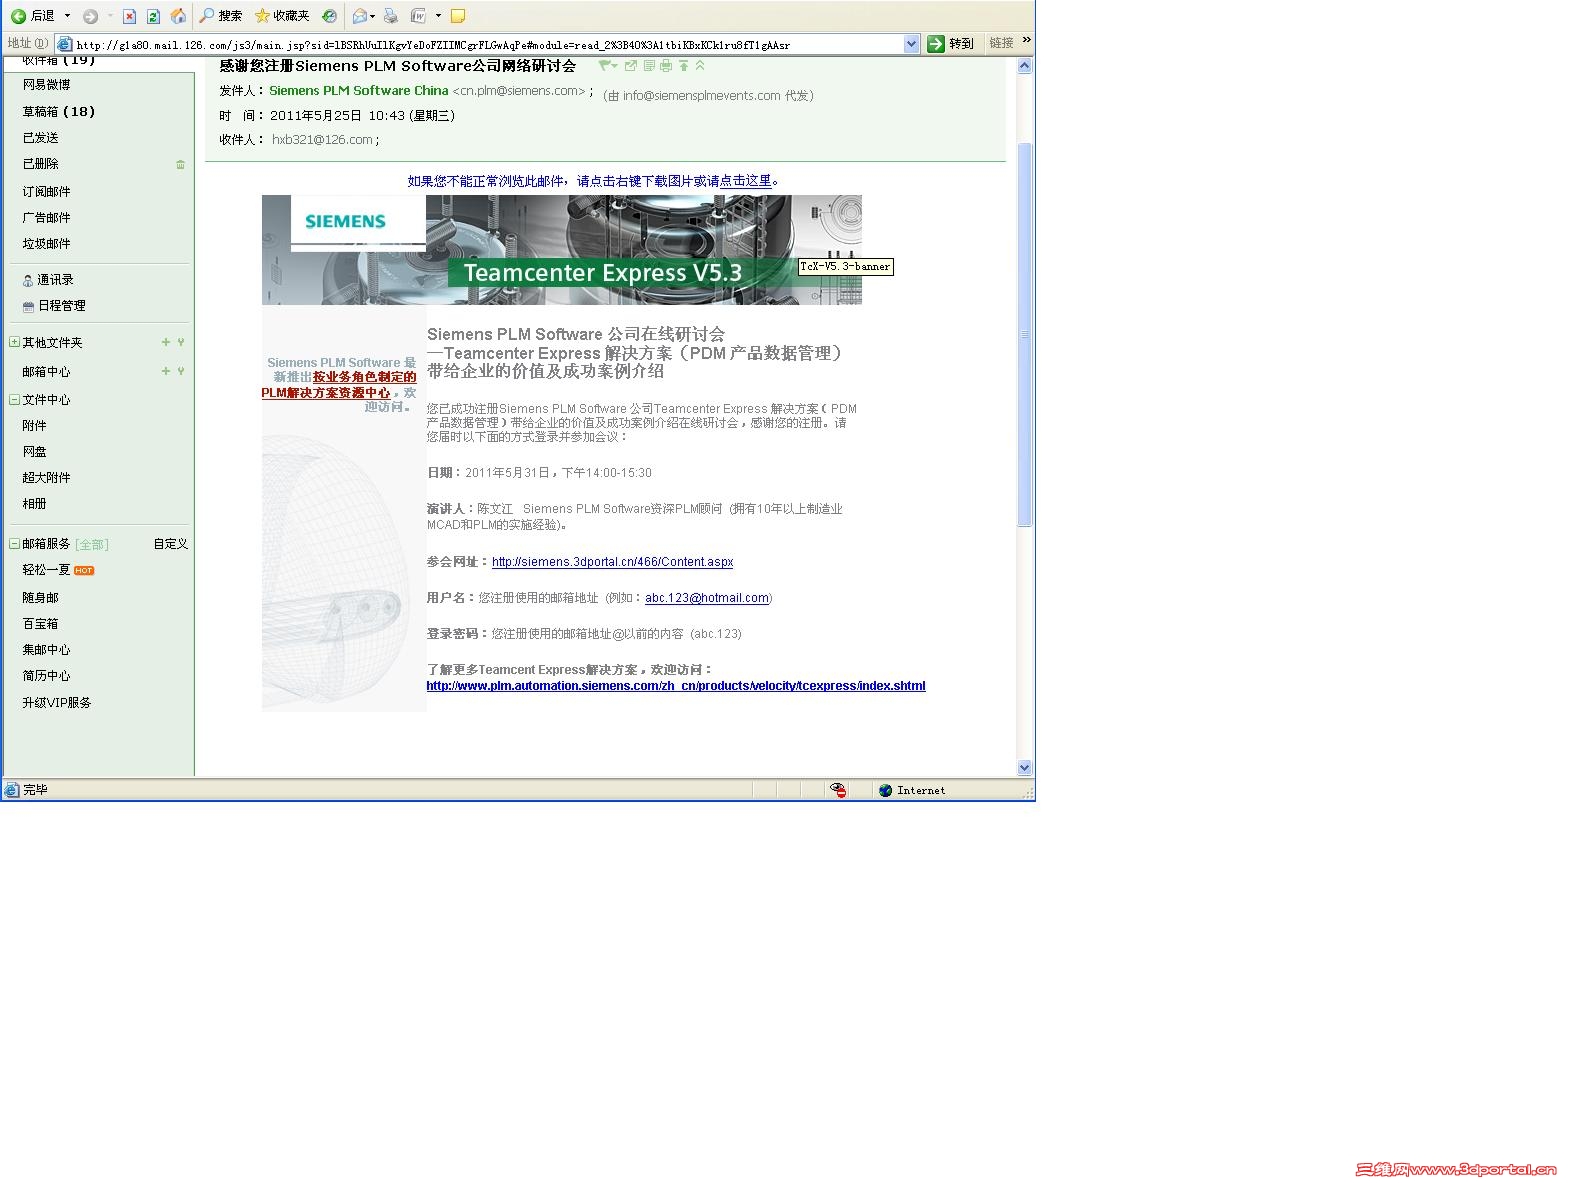Open the 随身邮 service item
Screen dimensions: 1576x1183
[41, 598]
